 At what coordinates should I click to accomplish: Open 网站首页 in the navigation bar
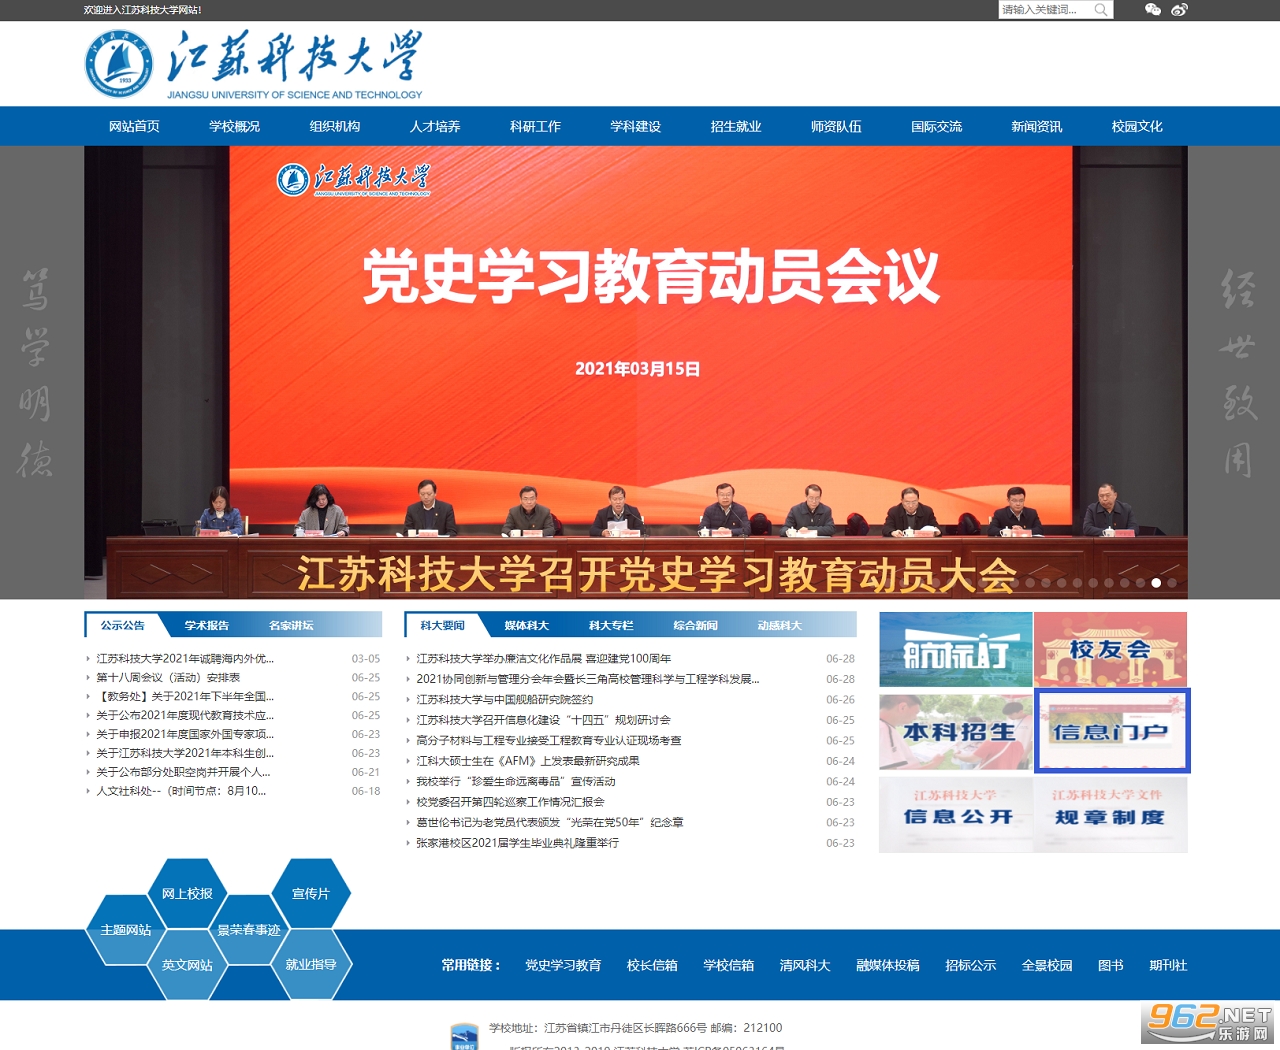pos(134,126)
